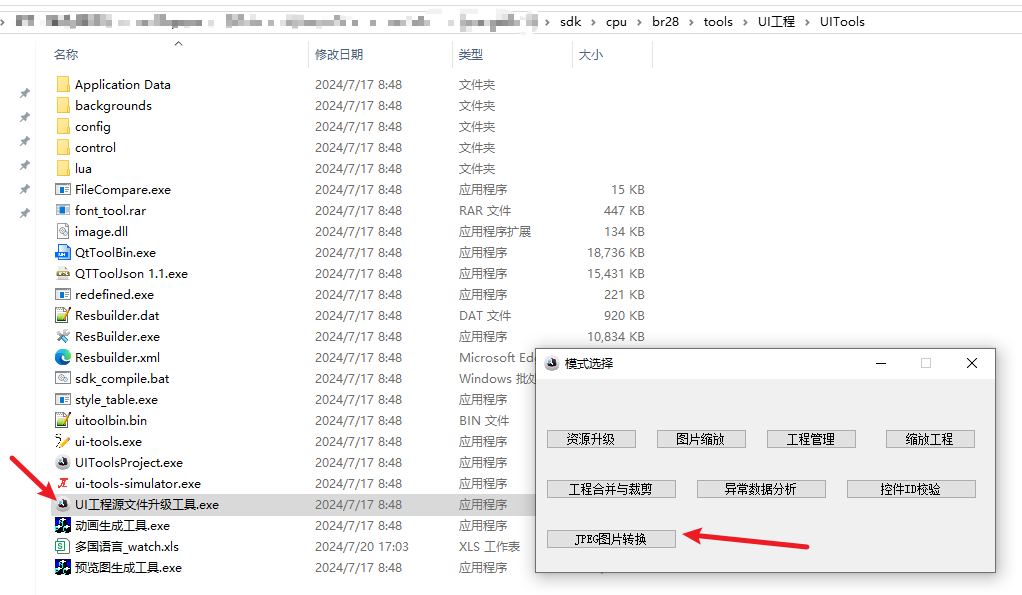Viewport: 1022px width, 595px height.
Task: Click the 缩放工程 button
Action: [x=930, y=439]
